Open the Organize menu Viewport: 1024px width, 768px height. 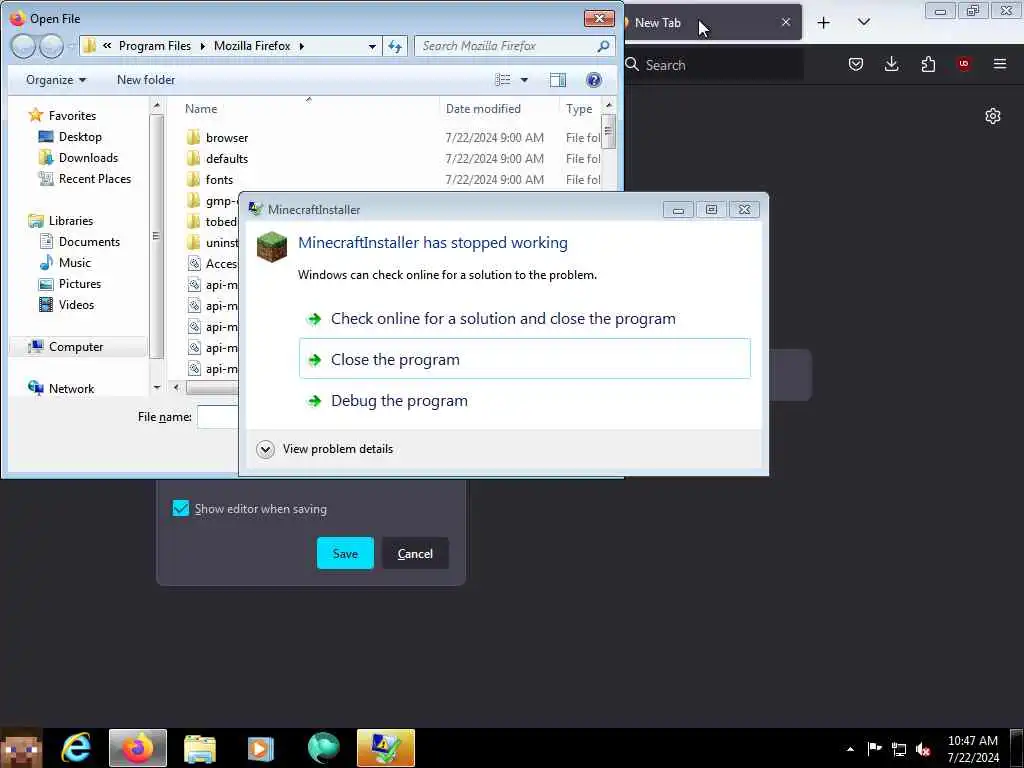click(x=56, y=80)
